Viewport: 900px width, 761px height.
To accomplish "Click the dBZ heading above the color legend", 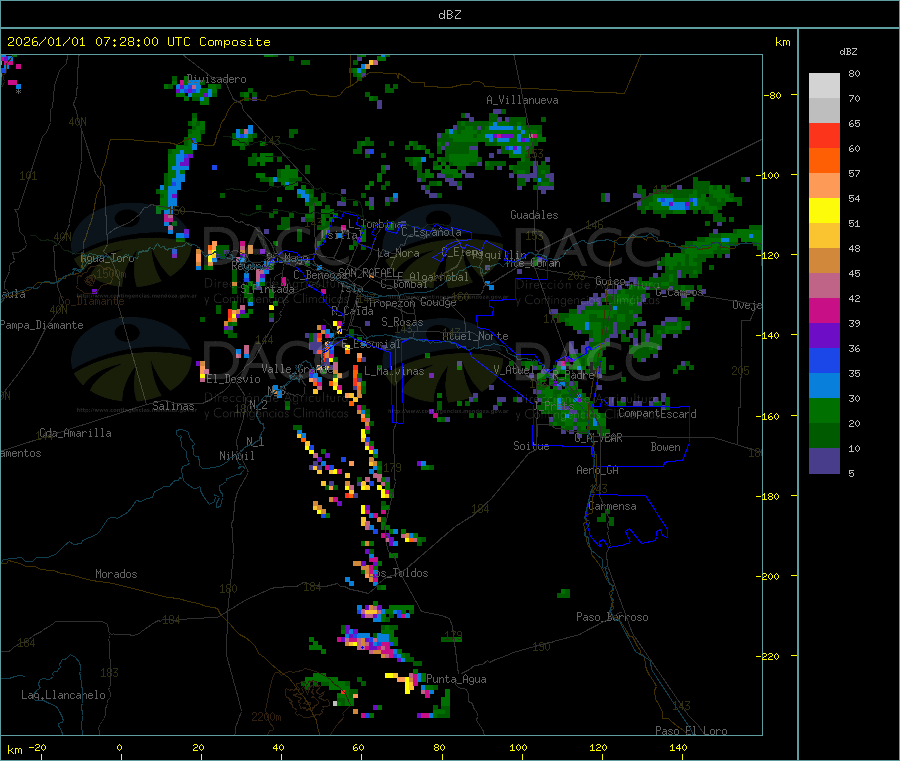I will (848, 52).
